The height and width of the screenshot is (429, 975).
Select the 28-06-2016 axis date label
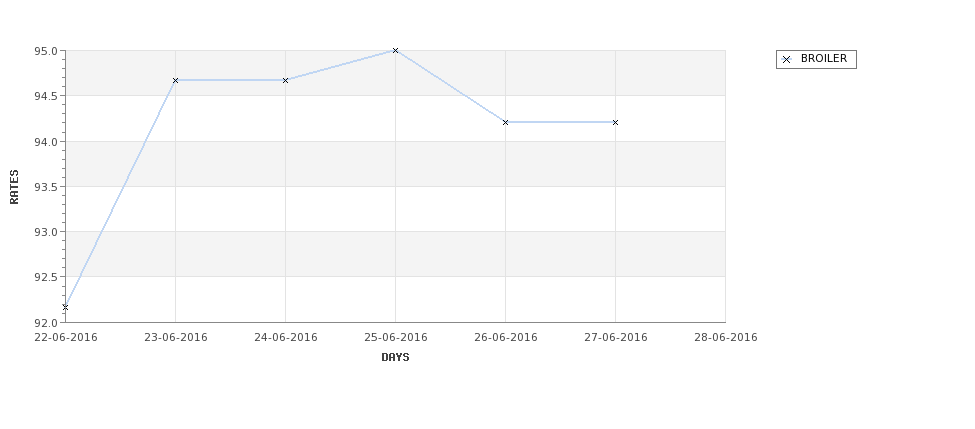coord(726,338)
